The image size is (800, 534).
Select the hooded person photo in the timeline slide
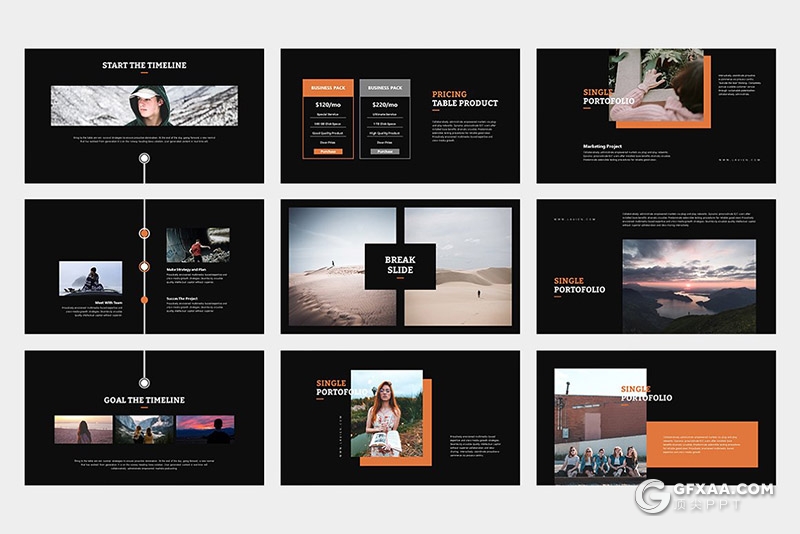click(144, 105)
